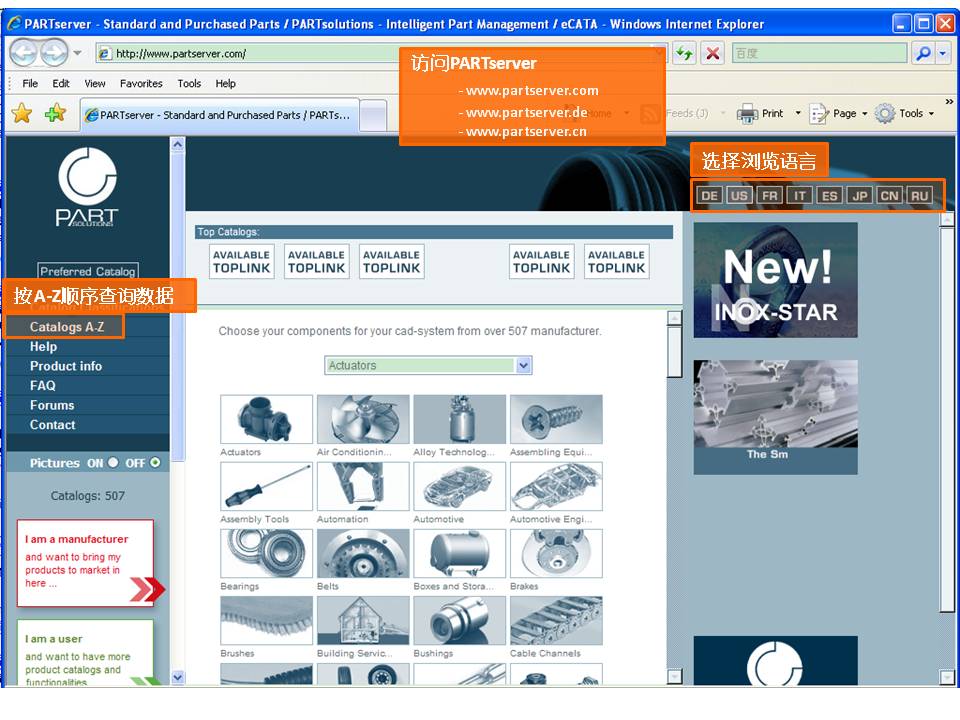
Task: Switch language to JP
Action: pos(860,195)
